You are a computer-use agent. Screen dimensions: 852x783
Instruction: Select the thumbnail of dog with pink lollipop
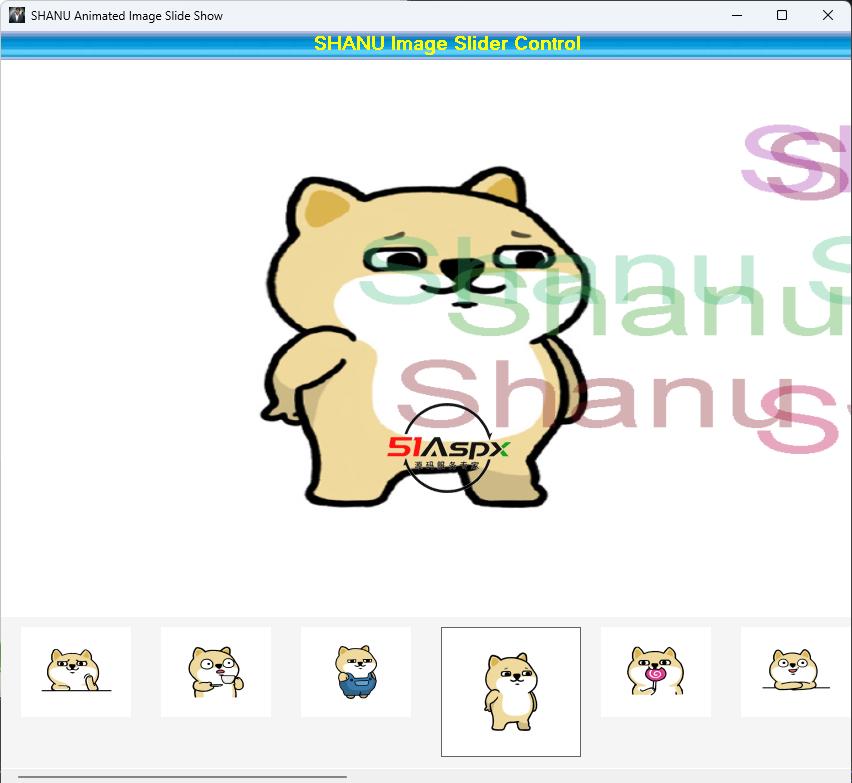656,672
